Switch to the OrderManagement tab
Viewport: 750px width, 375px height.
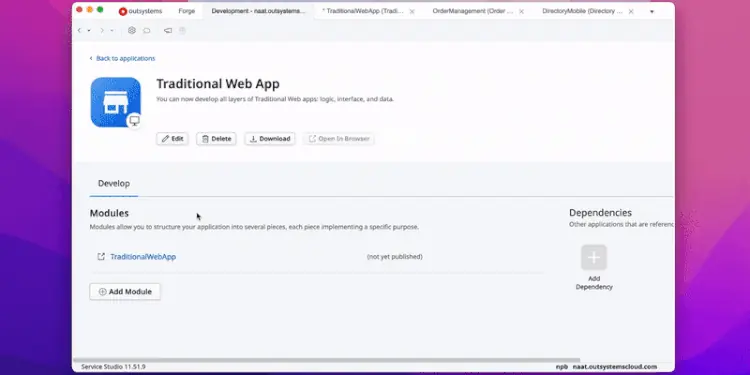coord(473,11)
